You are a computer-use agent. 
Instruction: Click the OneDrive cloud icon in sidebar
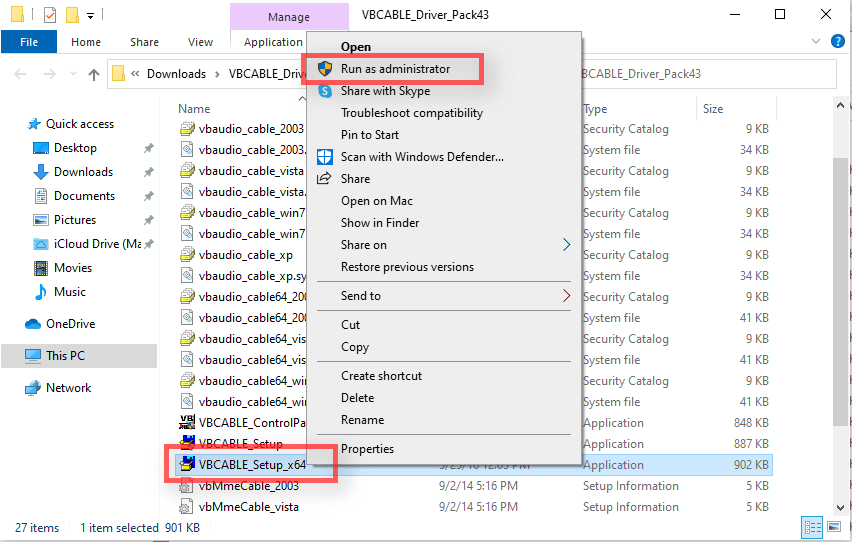tap(33, 324)
